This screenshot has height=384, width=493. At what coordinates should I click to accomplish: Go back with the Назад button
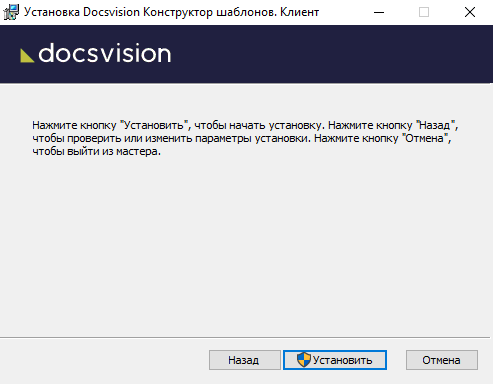coord(245,360)
